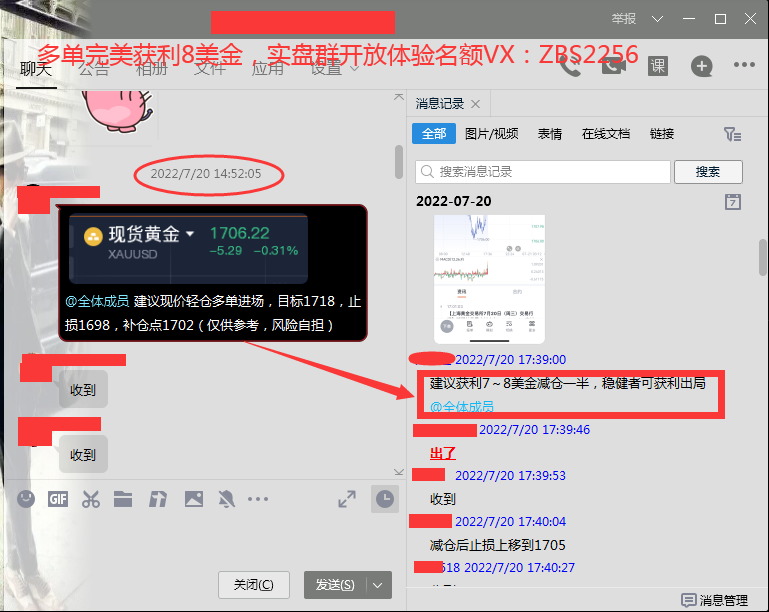Click the 消息记录 panel tab

[439, 104]
